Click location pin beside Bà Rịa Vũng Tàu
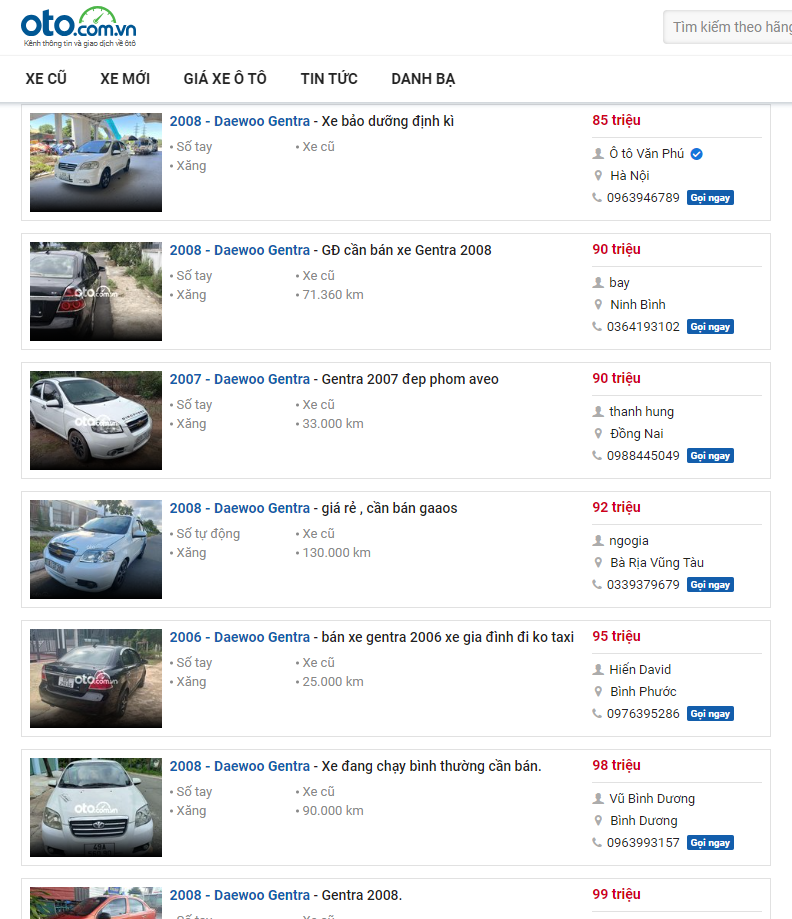This screenshot has width=792, height=919. [598, 562]
